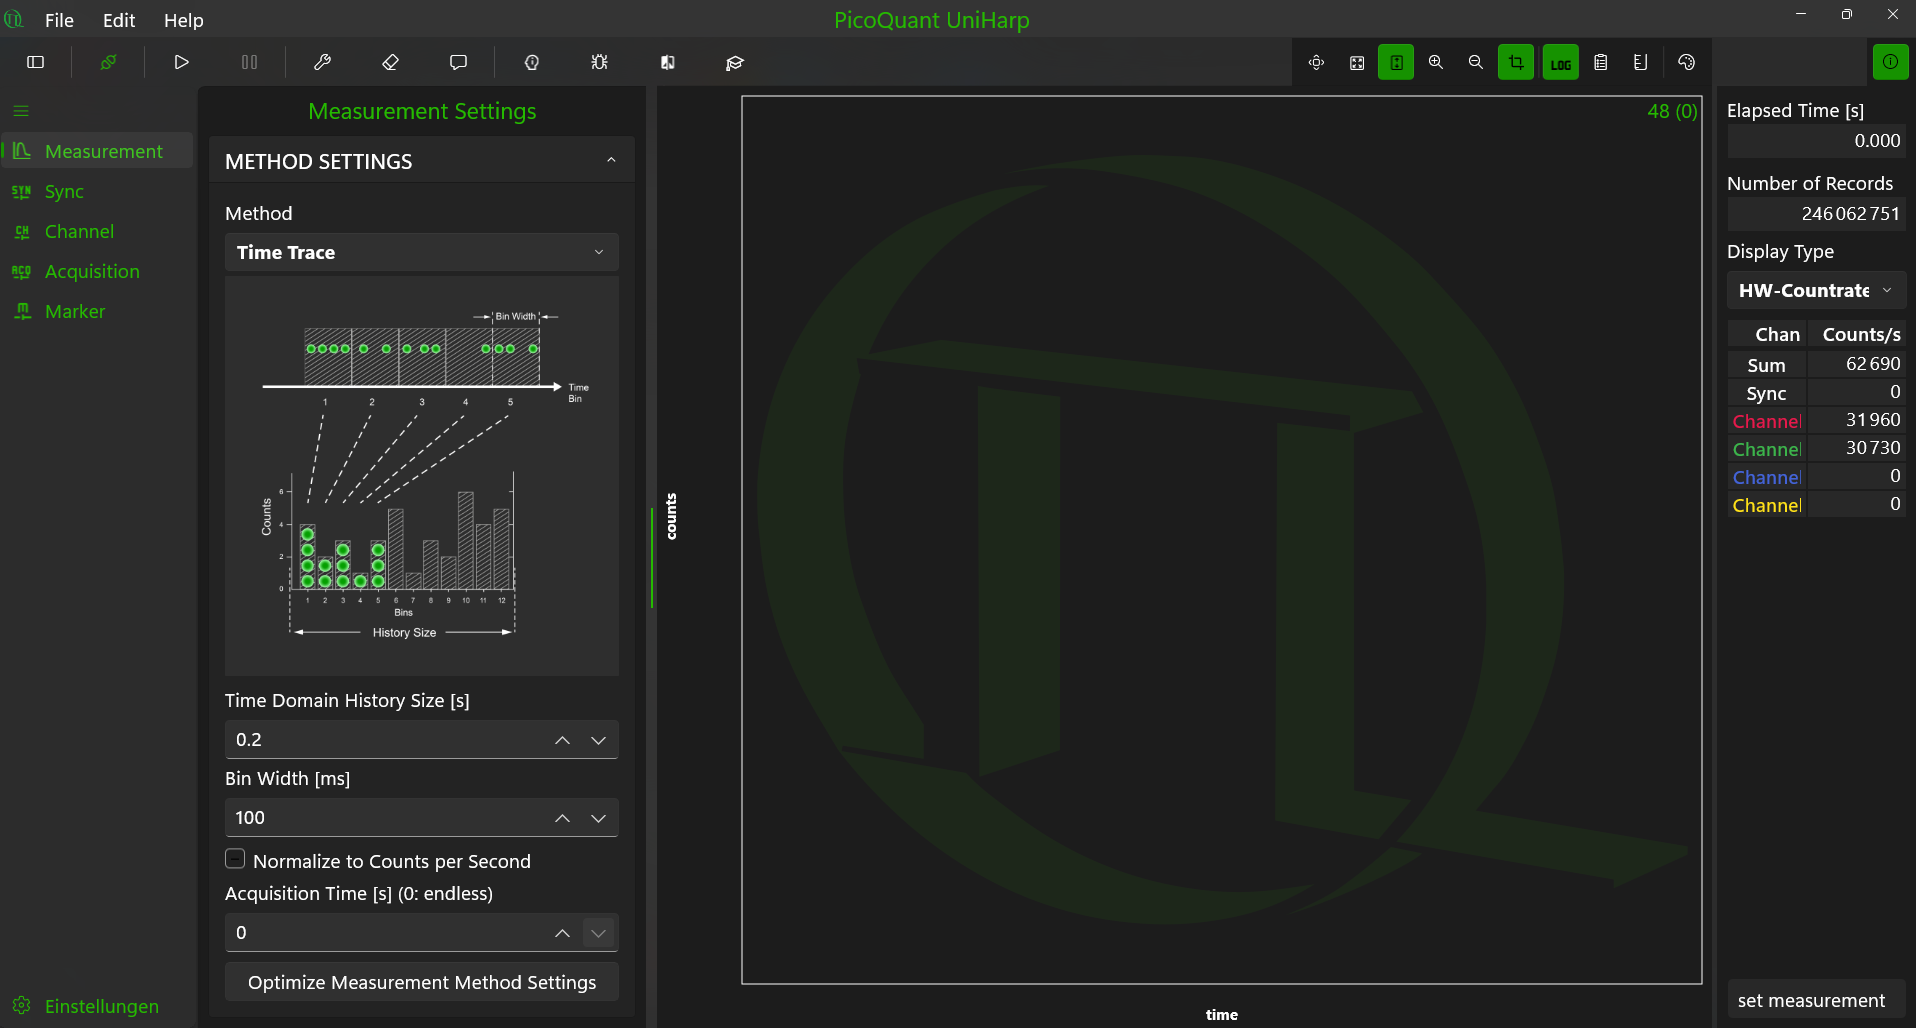Open the color palette icon

click(1687, 62)
